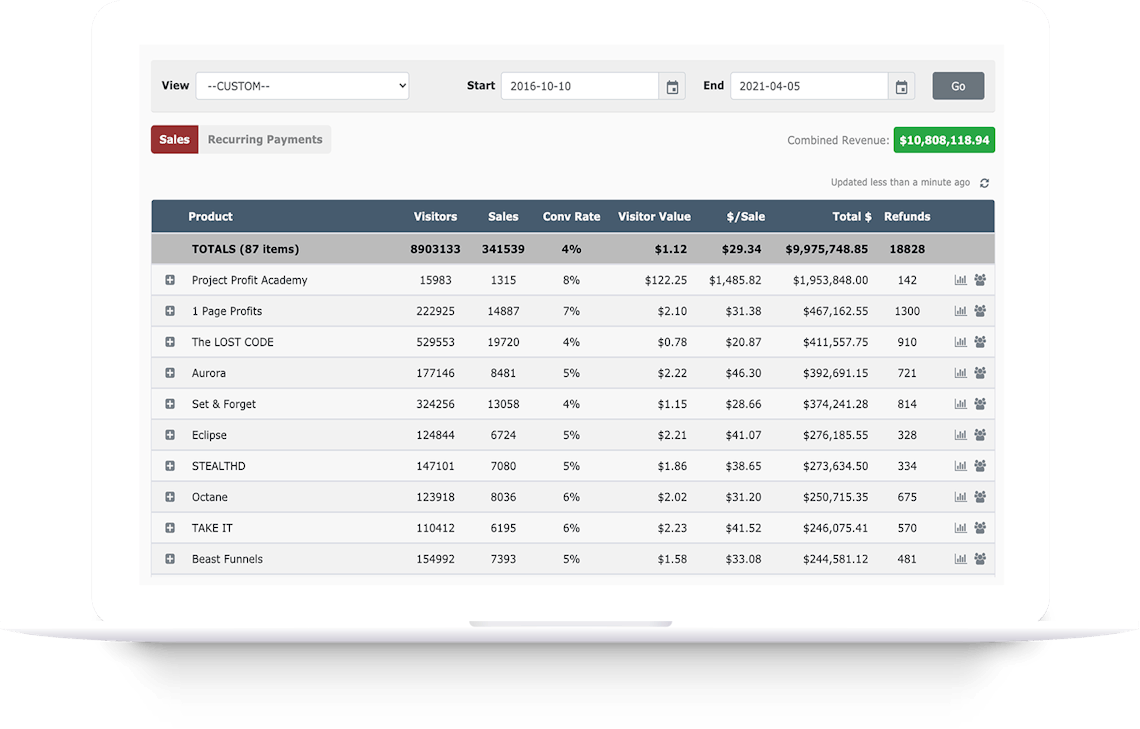Open the View --CUSTOM-- dropdown
Image resolution: width=1140 pixels, height=729 pixels.
point(302,86)
